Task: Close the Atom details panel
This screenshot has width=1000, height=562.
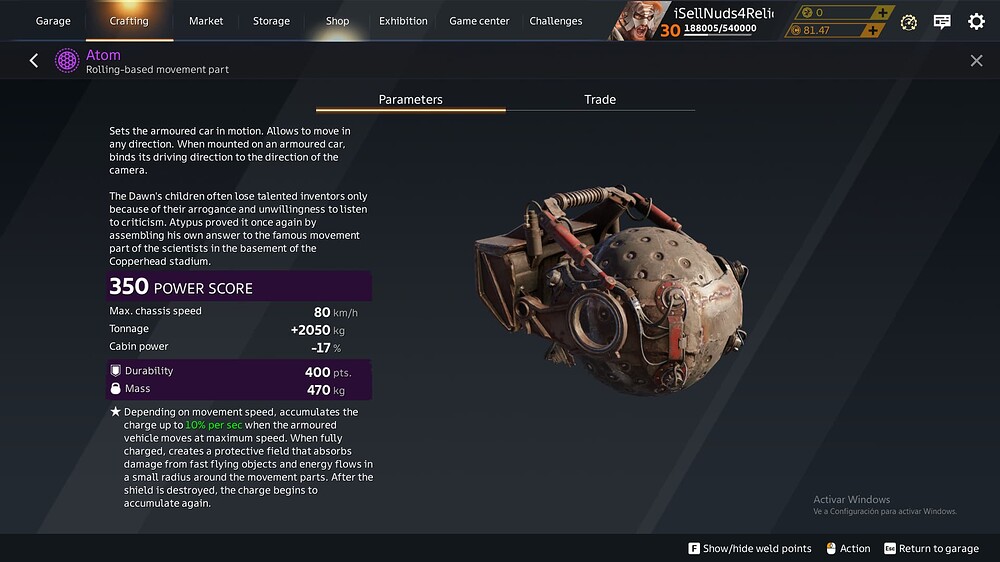Action: click(976, 61)
